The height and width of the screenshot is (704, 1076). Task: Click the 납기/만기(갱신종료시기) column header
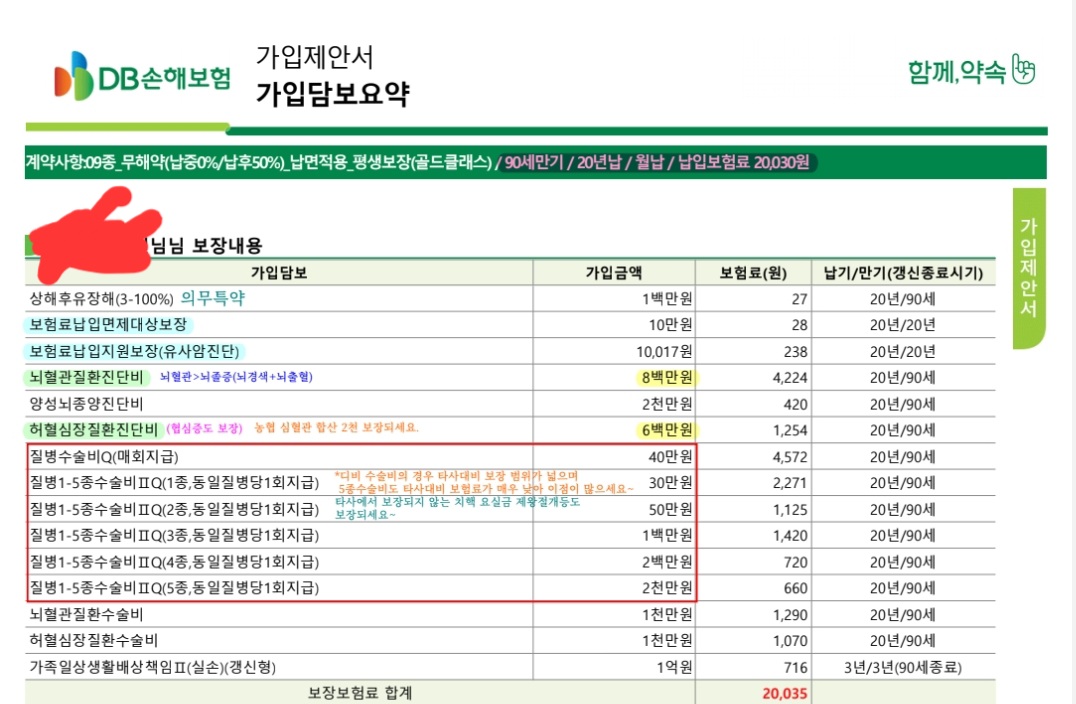(902, 273)
